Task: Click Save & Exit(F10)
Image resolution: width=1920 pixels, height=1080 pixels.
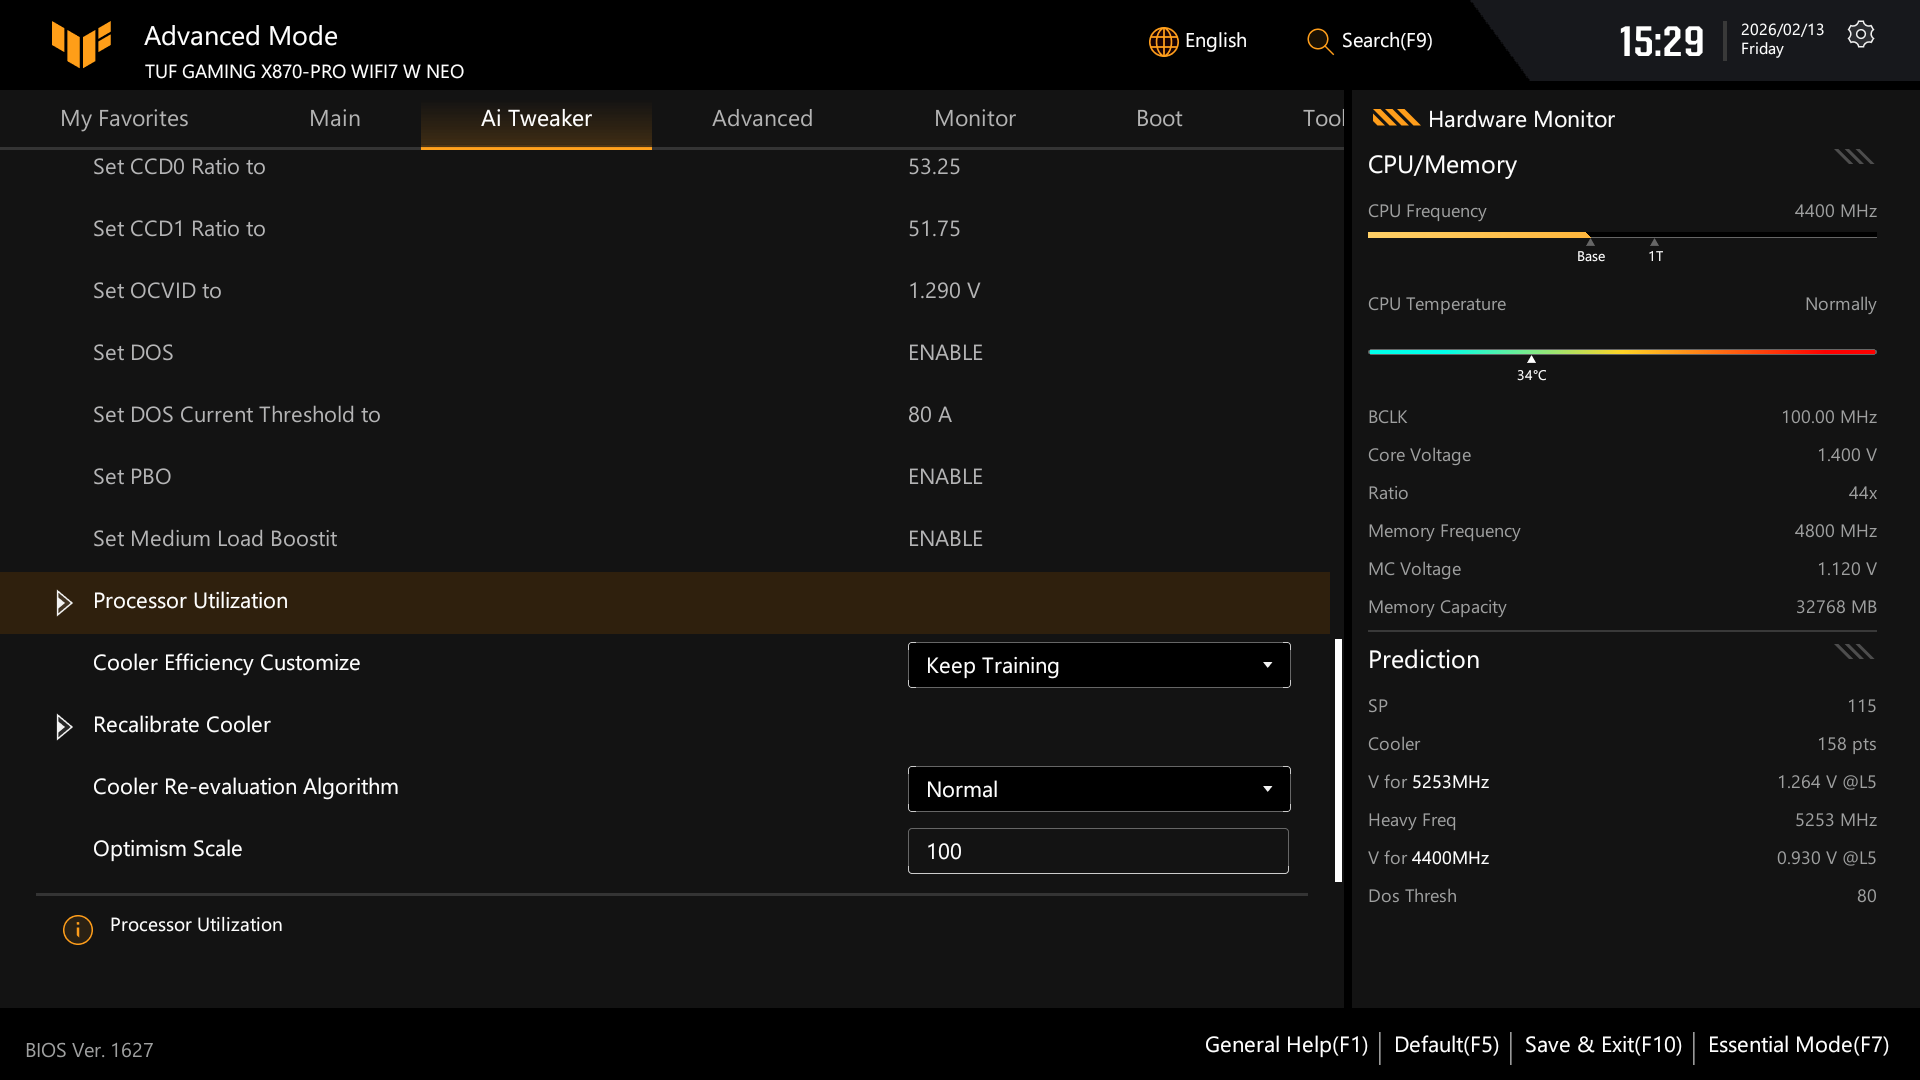Action: 1602,1044
